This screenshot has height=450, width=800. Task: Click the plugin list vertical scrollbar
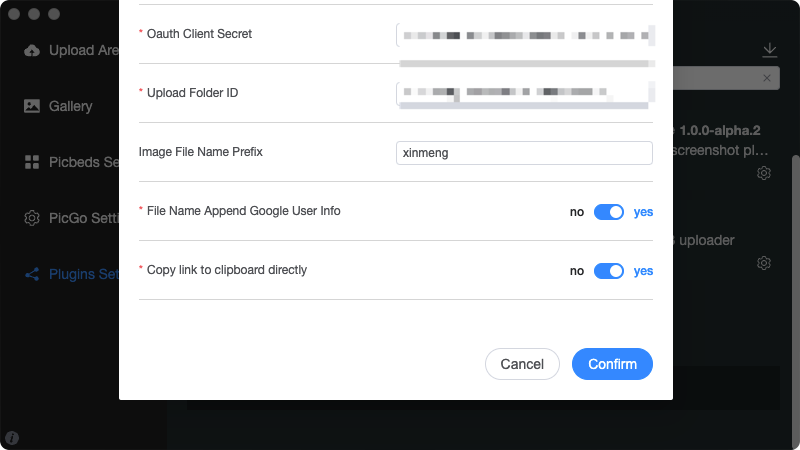click(x=795, y=301)
